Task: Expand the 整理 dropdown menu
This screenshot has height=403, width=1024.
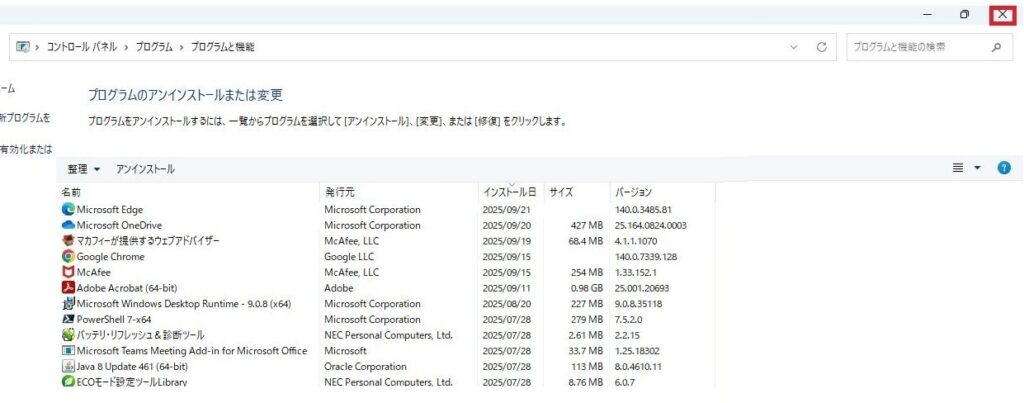Action: point(84,169)
